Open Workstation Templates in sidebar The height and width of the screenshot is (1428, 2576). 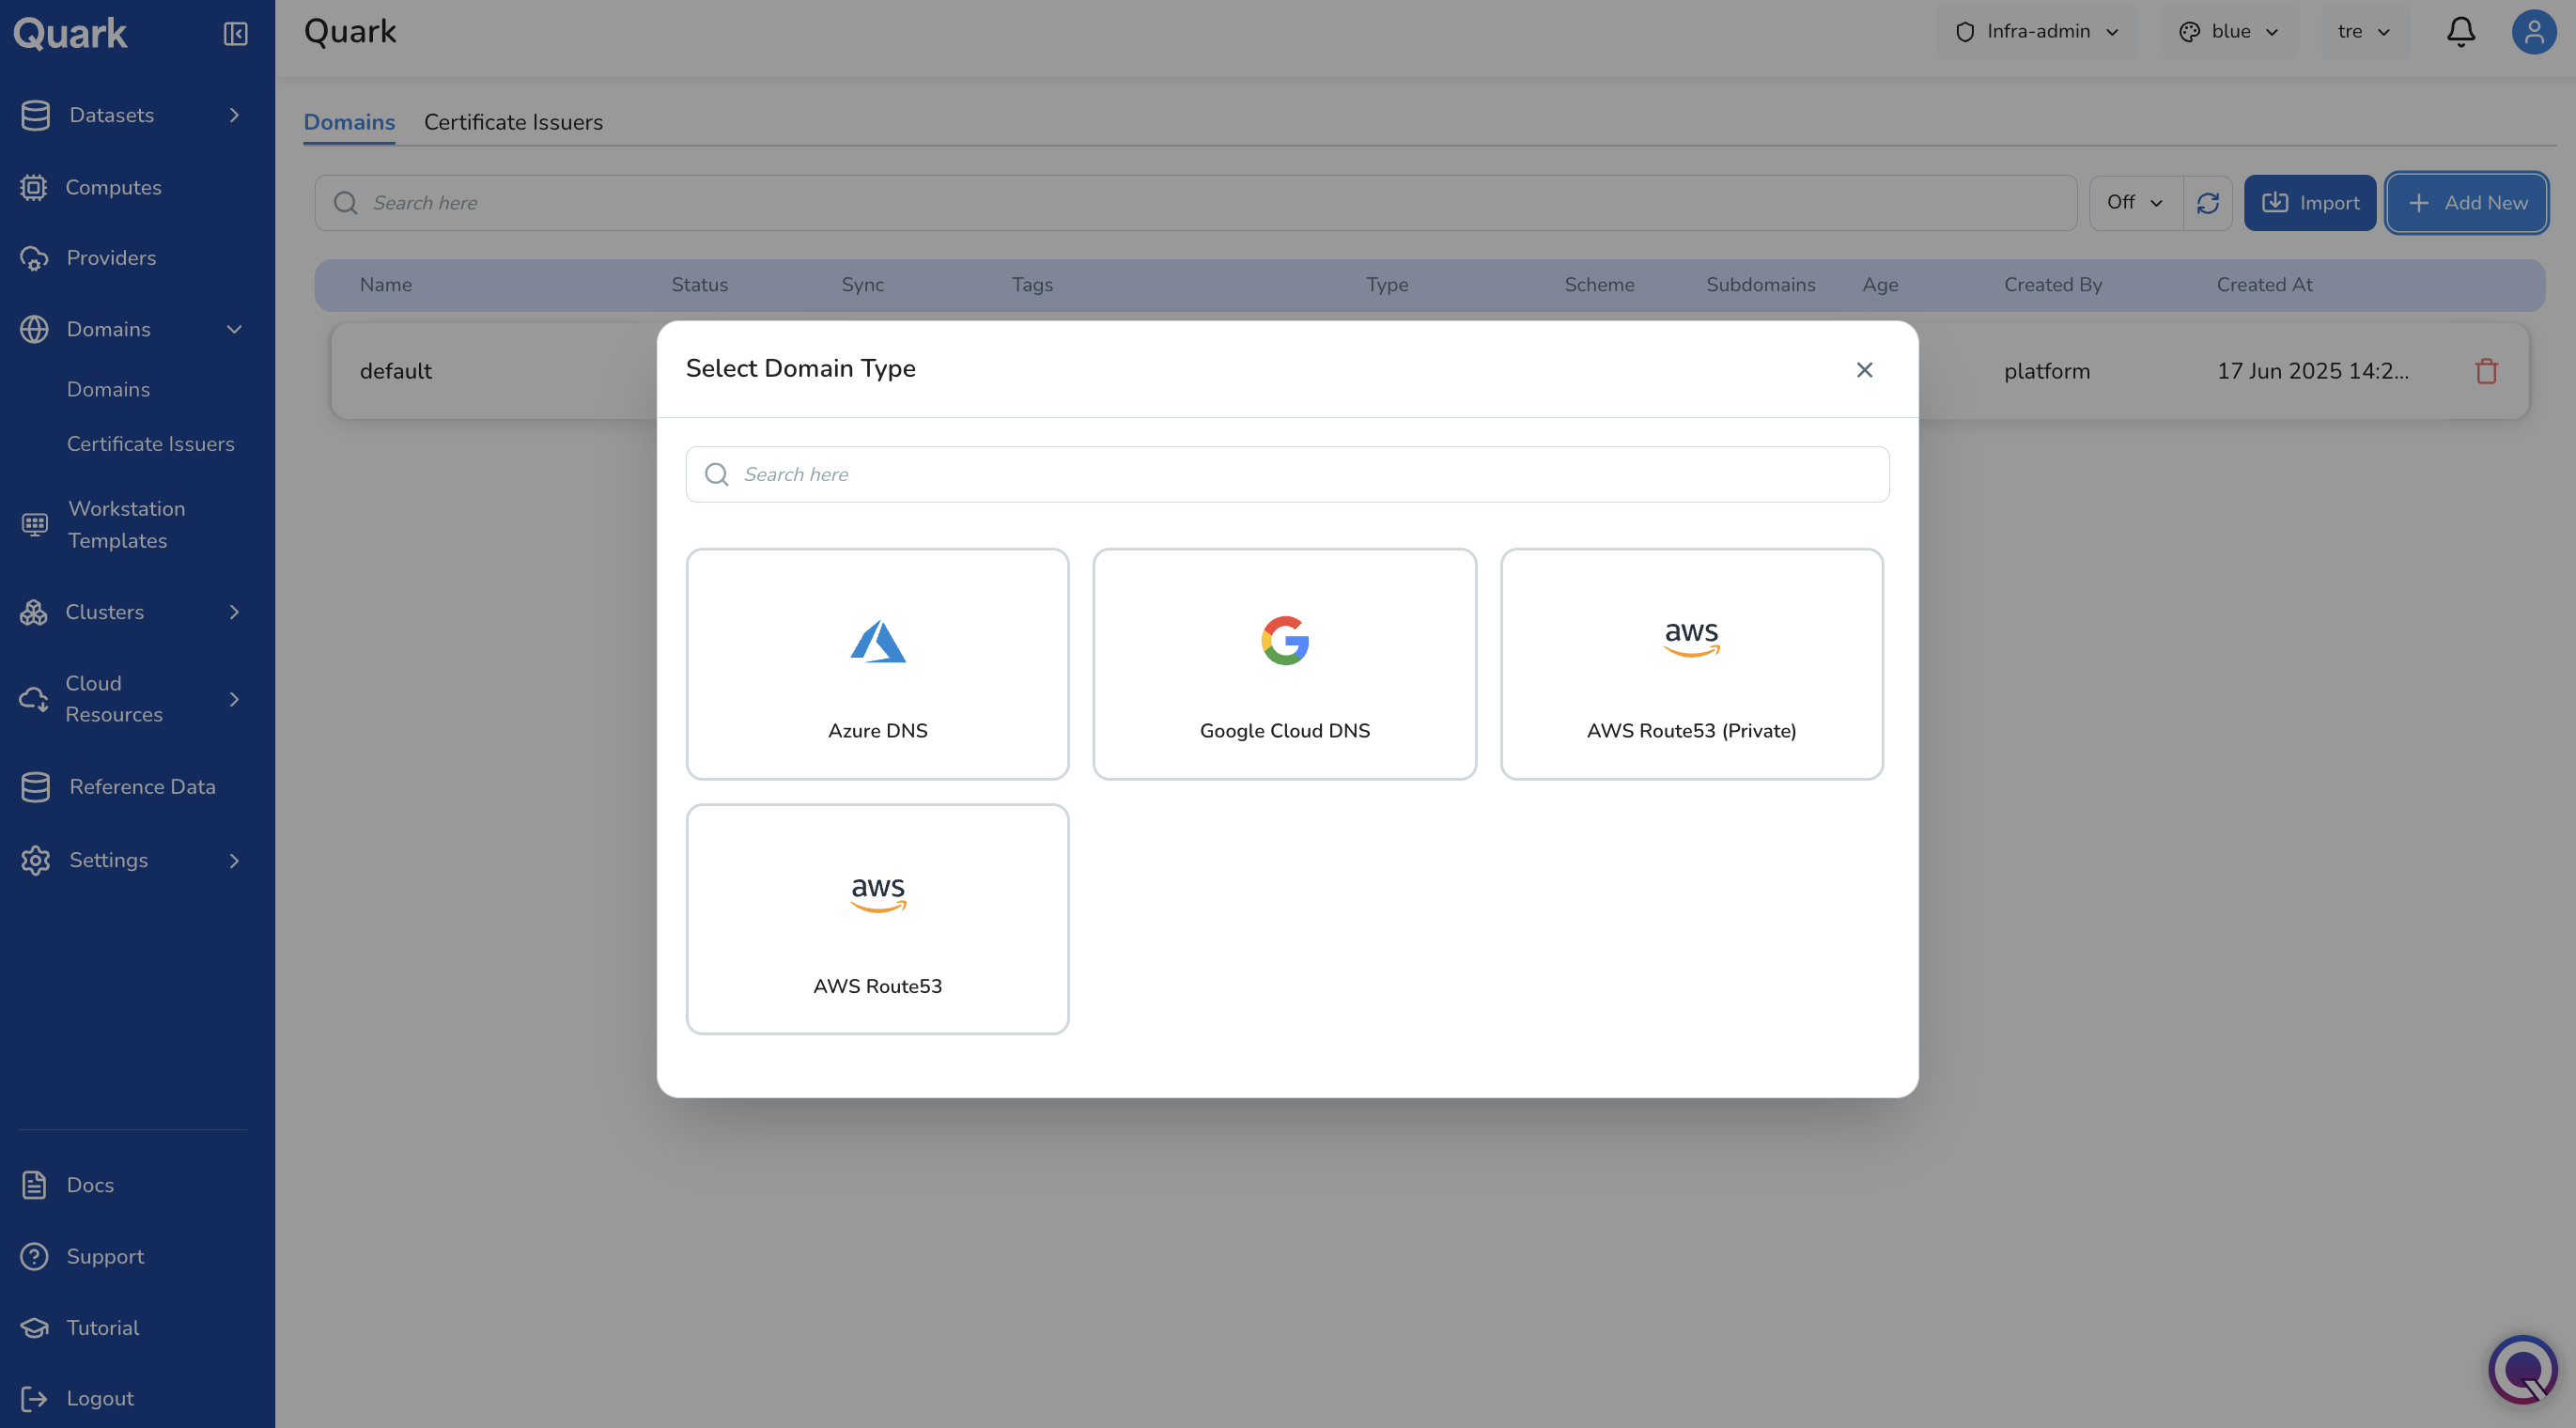click(126, 524)
